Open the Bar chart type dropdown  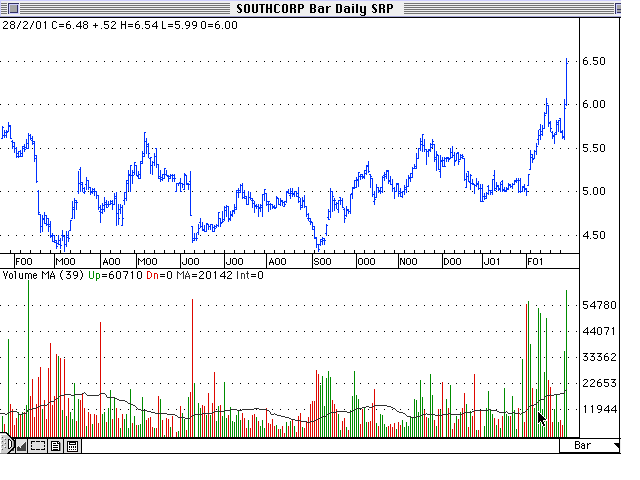tap(589, 445)
